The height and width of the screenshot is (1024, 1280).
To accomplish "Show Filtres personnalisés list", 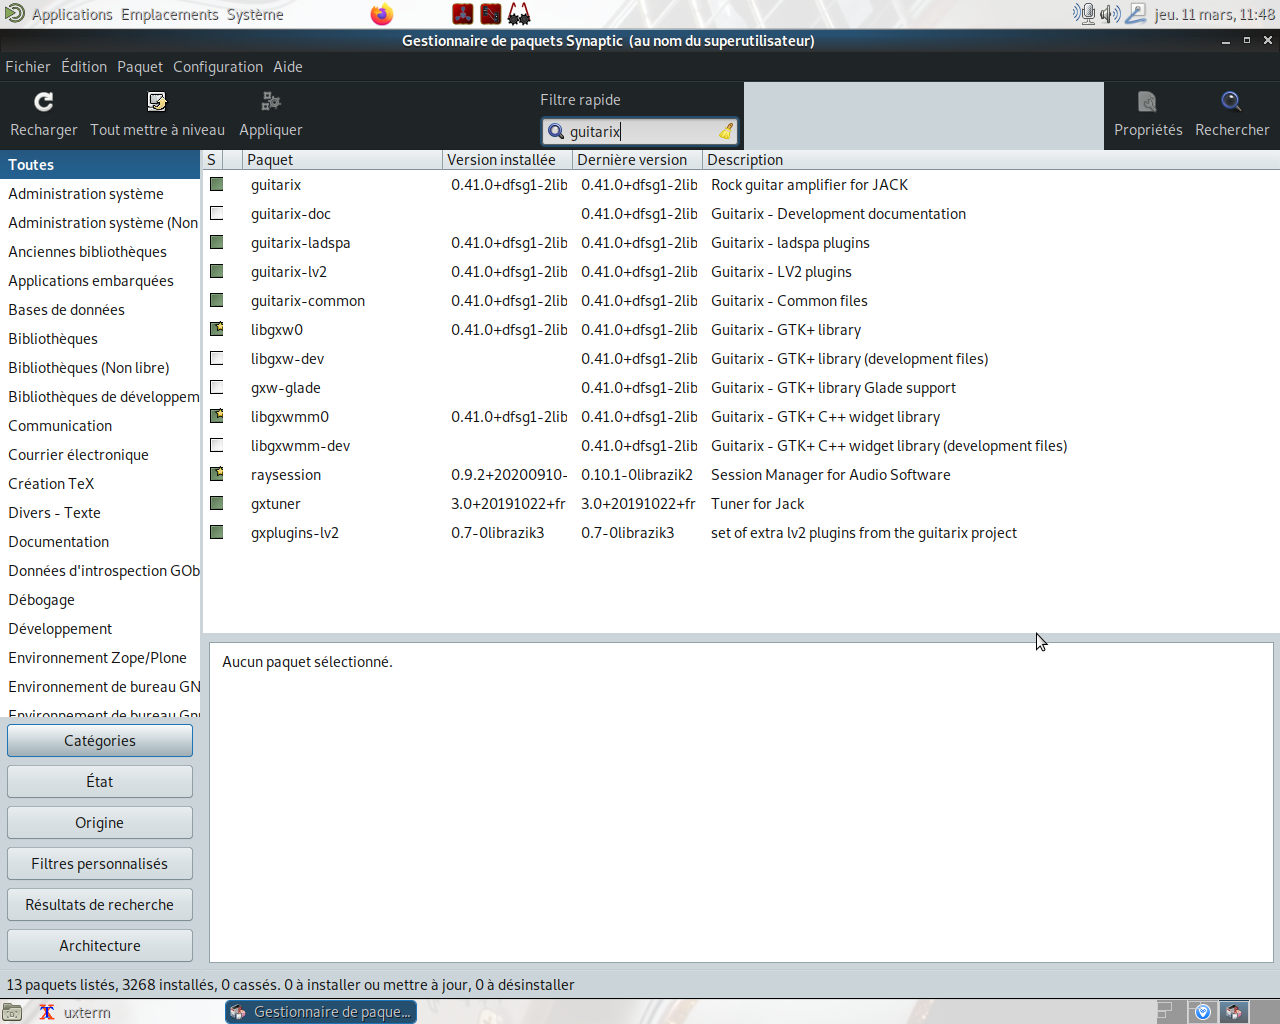I will coord(100,864).
